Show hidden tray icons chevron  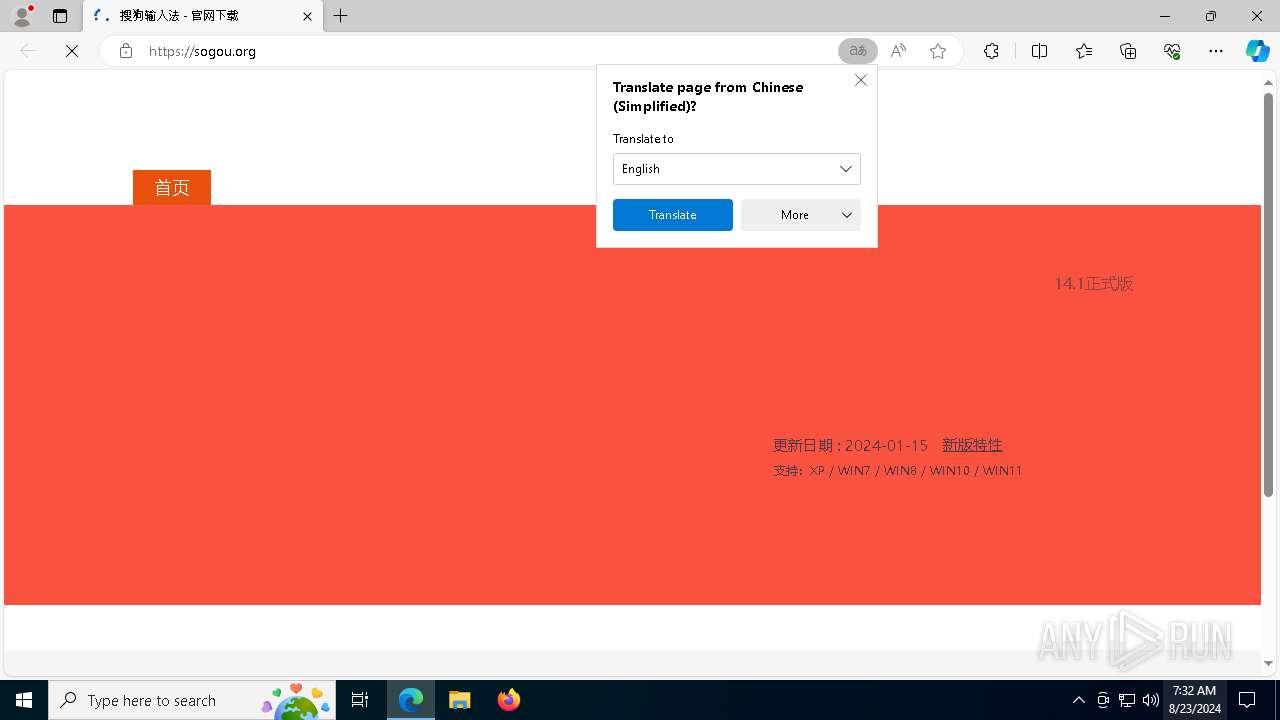pos(1078,700)
